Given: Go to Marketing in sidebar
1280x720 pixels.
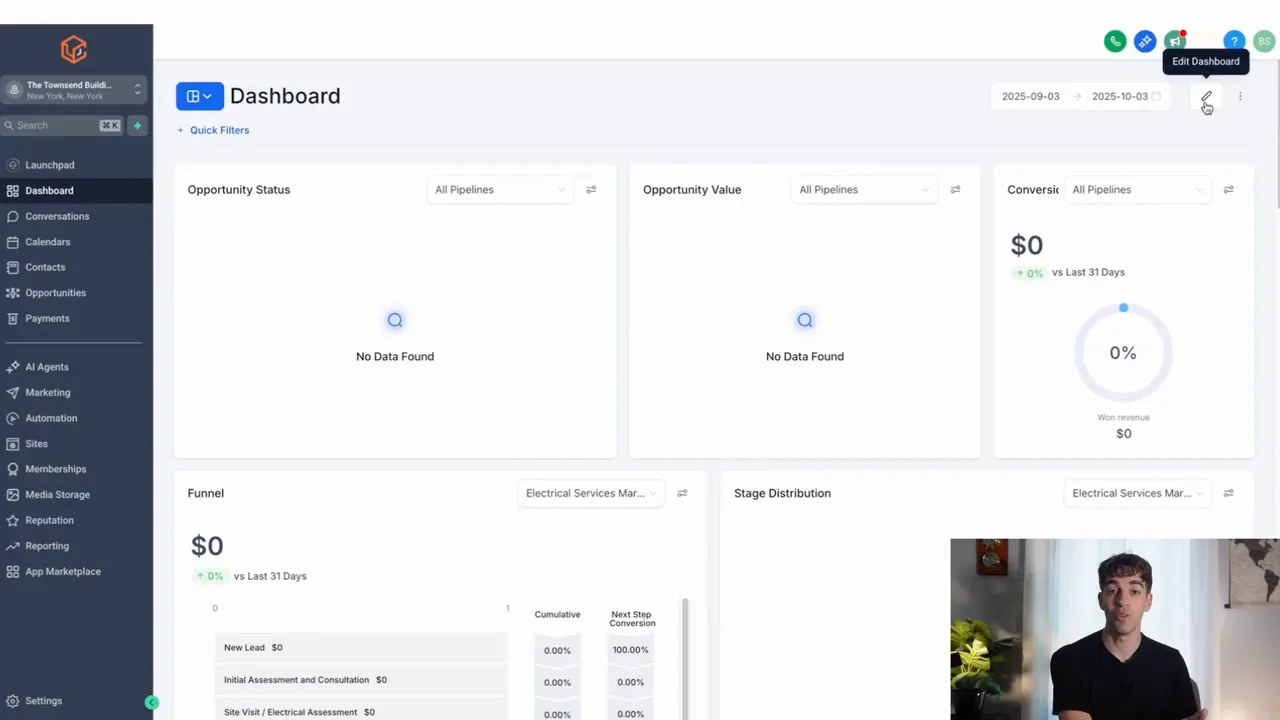Looking at the screenshot, I should [76, 392].
